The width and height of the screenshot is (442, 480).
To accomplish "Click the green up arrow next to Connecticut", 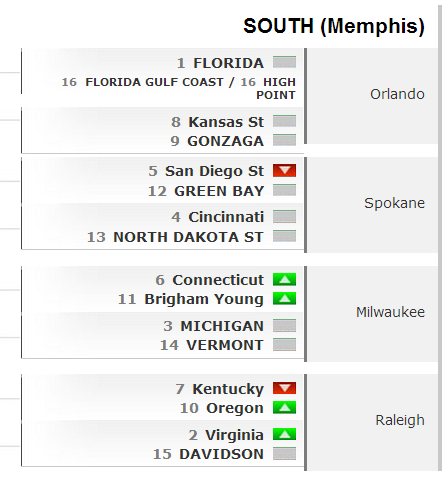I will [x=284, y=279].
